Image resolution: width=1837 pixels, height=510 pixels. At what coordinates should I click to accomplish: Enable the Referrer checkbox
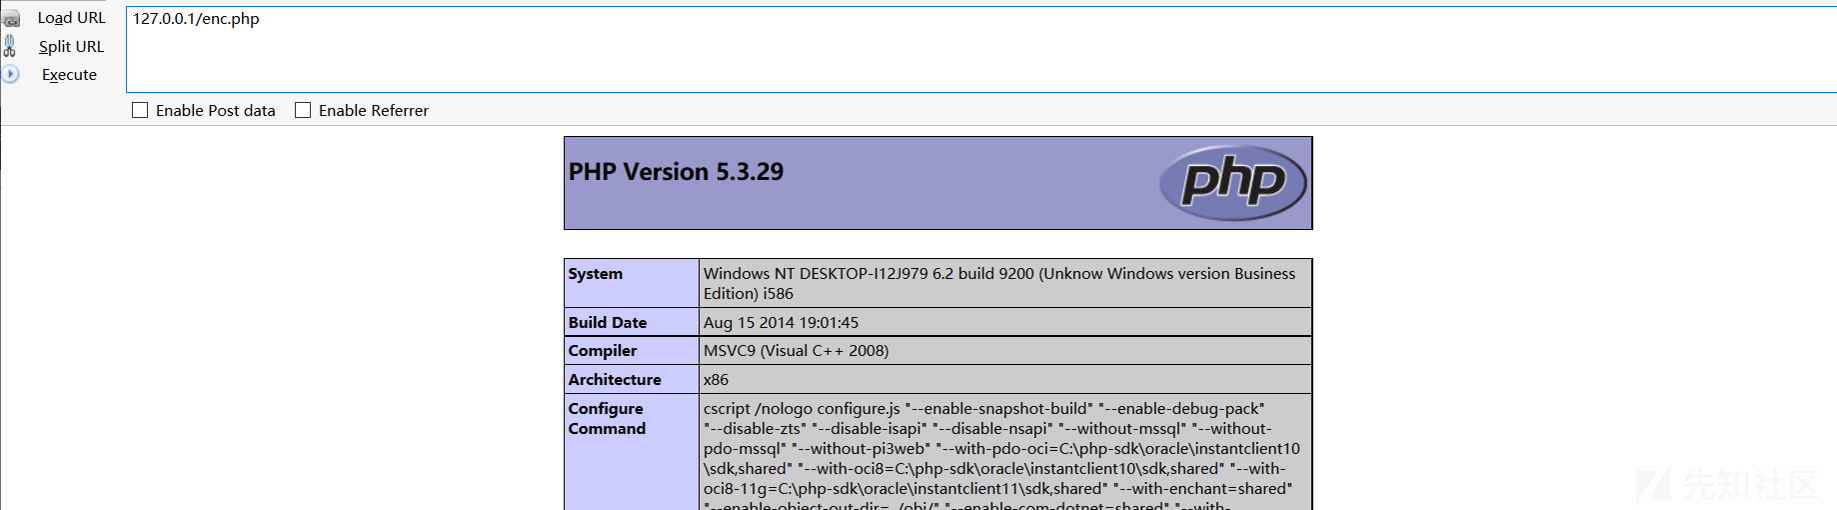[303, 110]
